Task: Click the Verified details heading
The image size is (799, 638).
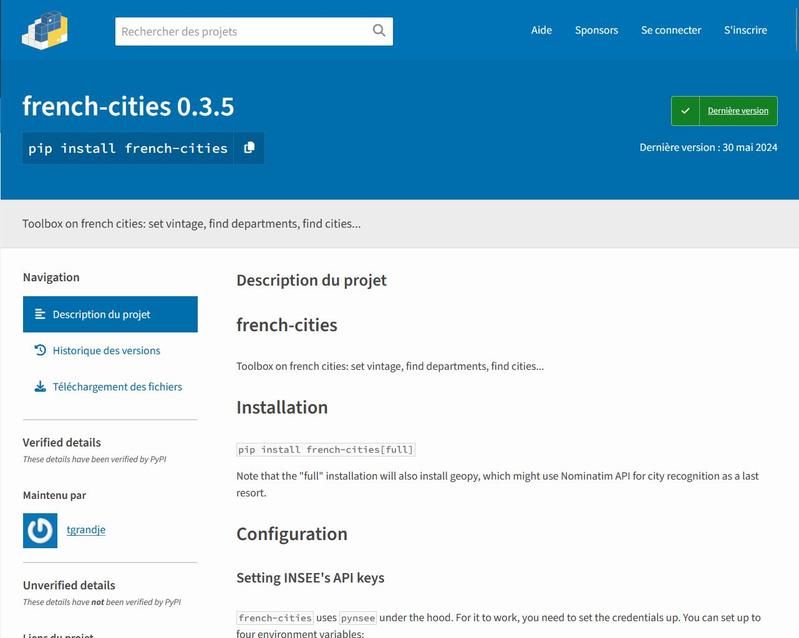Action: click(62, 442)
